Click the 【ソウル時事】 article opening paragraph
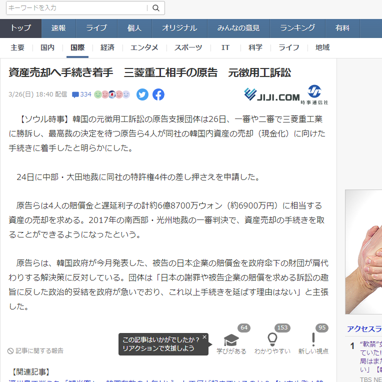This screenshot has width=382, height=382. (x=167, y=134)
